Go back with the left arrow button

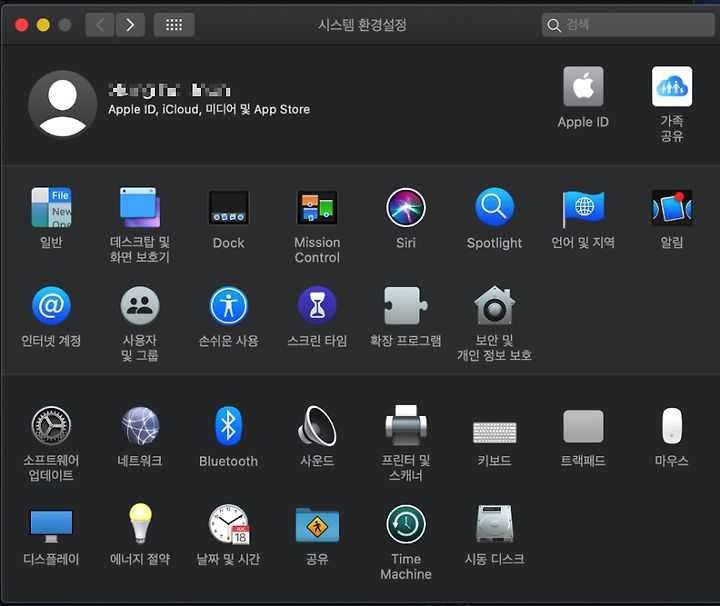coord(100,25)
